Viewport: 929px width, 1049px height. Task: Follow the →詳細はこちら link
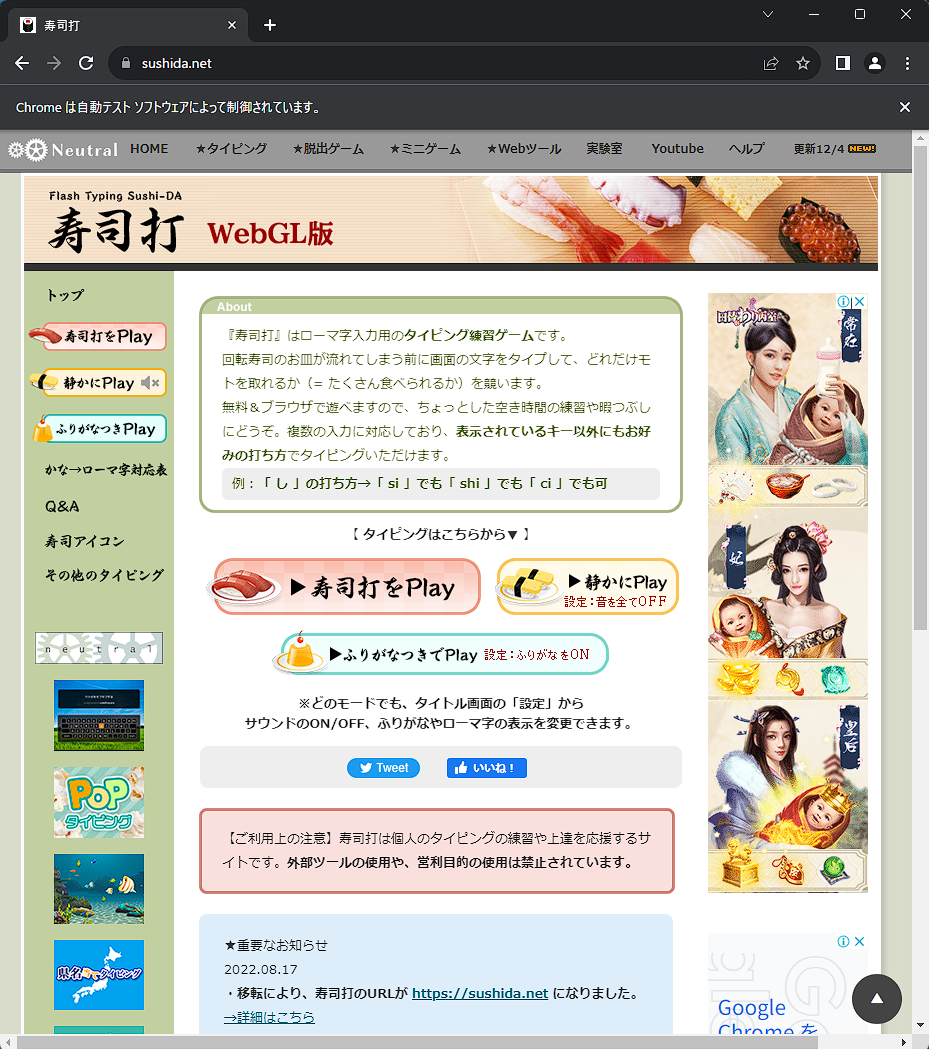click(x=268, y=1016)
